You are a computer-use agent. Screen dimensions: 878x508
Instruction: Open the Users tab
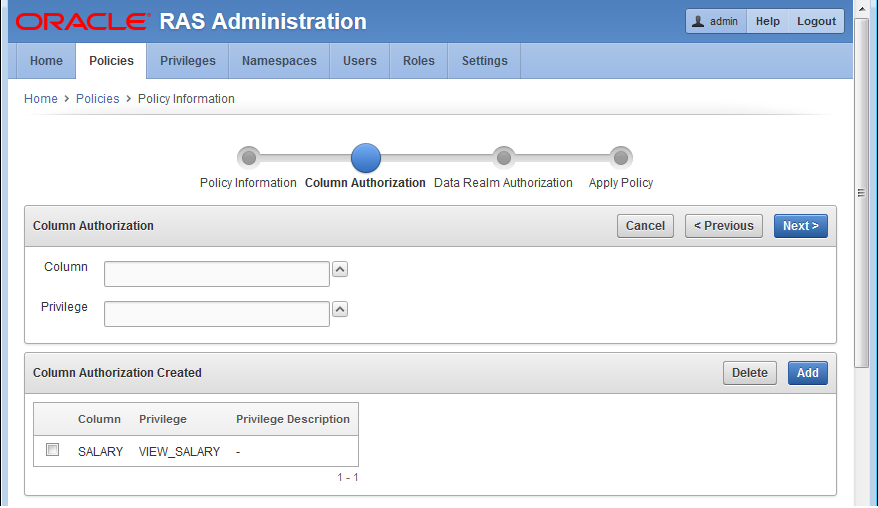pyautogui.click(x=360, y=61)
